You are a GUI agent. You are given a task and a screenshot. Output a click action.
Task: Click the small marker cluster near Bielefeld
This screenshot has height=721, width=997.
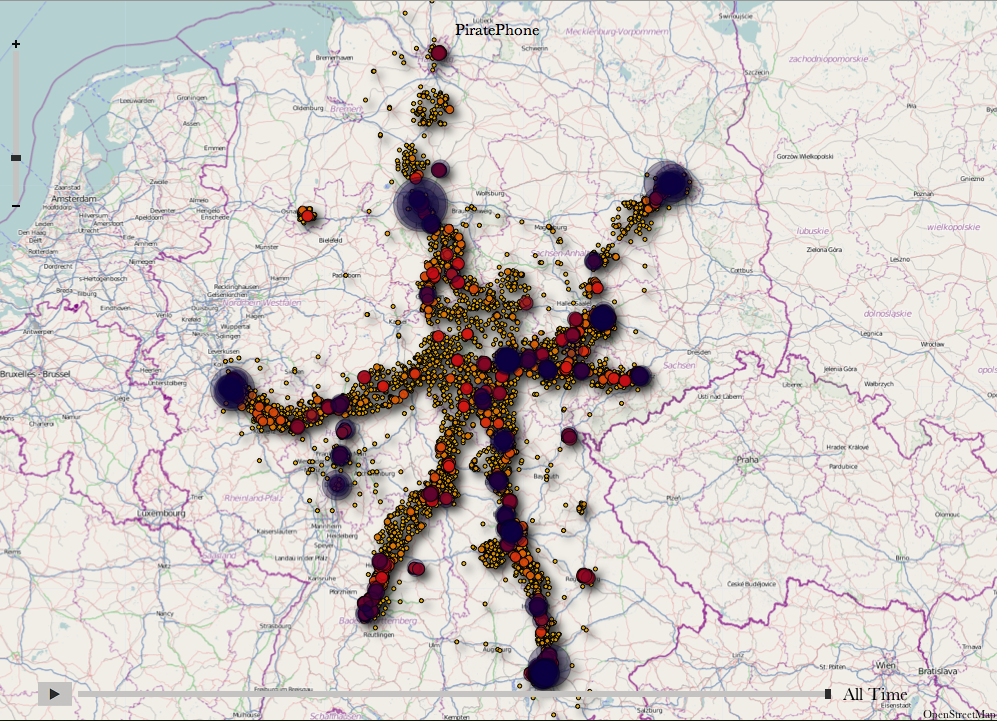point(306,214)
